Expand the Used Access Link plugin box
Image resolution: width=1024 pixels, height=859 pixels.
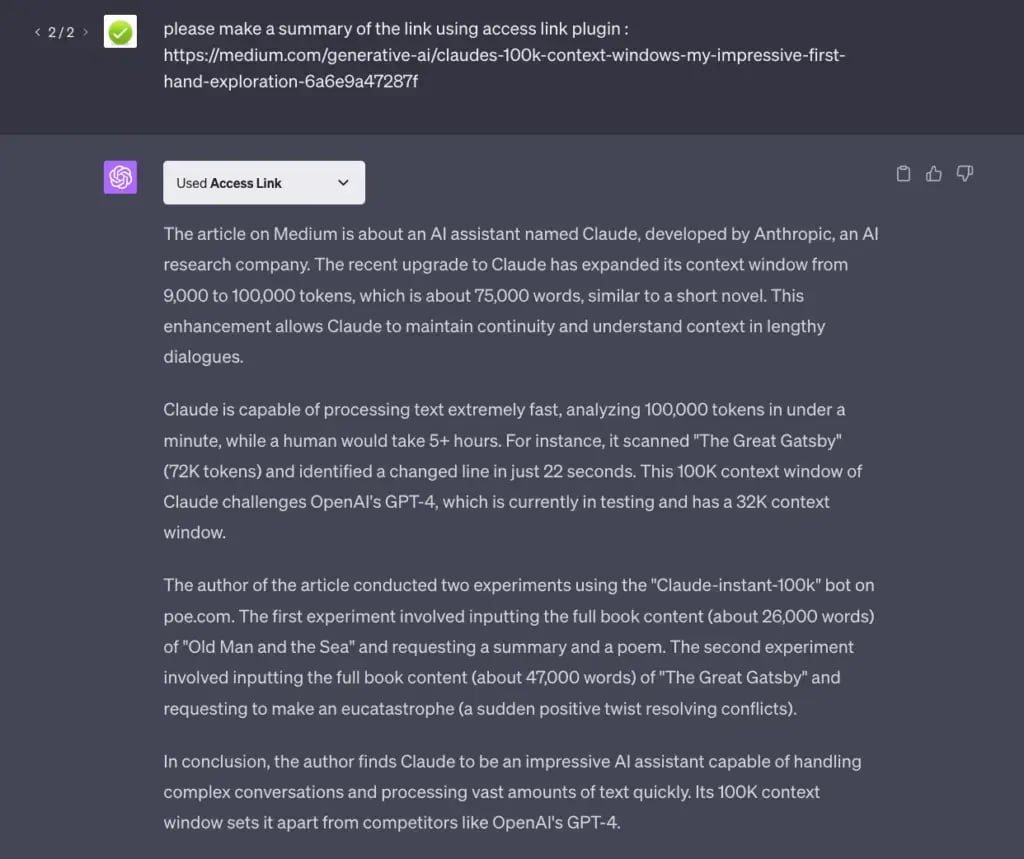[263, 183]
